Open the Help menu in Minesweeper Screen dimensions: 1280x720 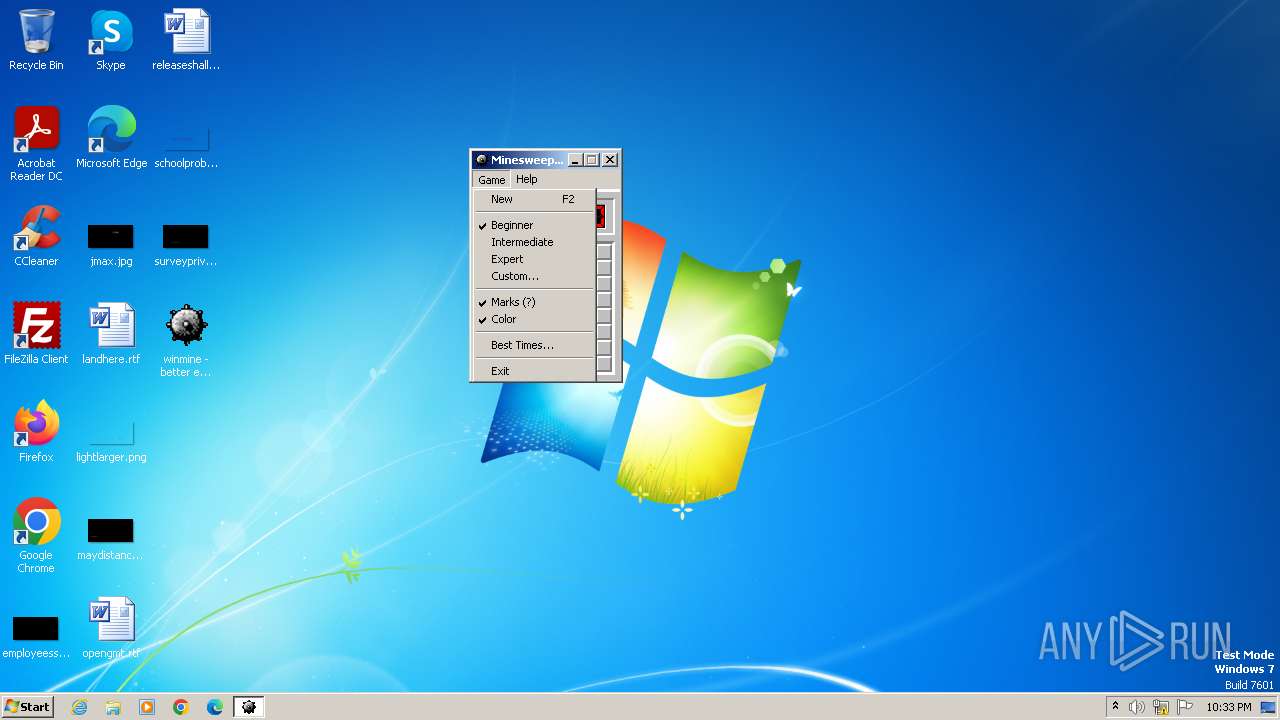click(527, 180)
